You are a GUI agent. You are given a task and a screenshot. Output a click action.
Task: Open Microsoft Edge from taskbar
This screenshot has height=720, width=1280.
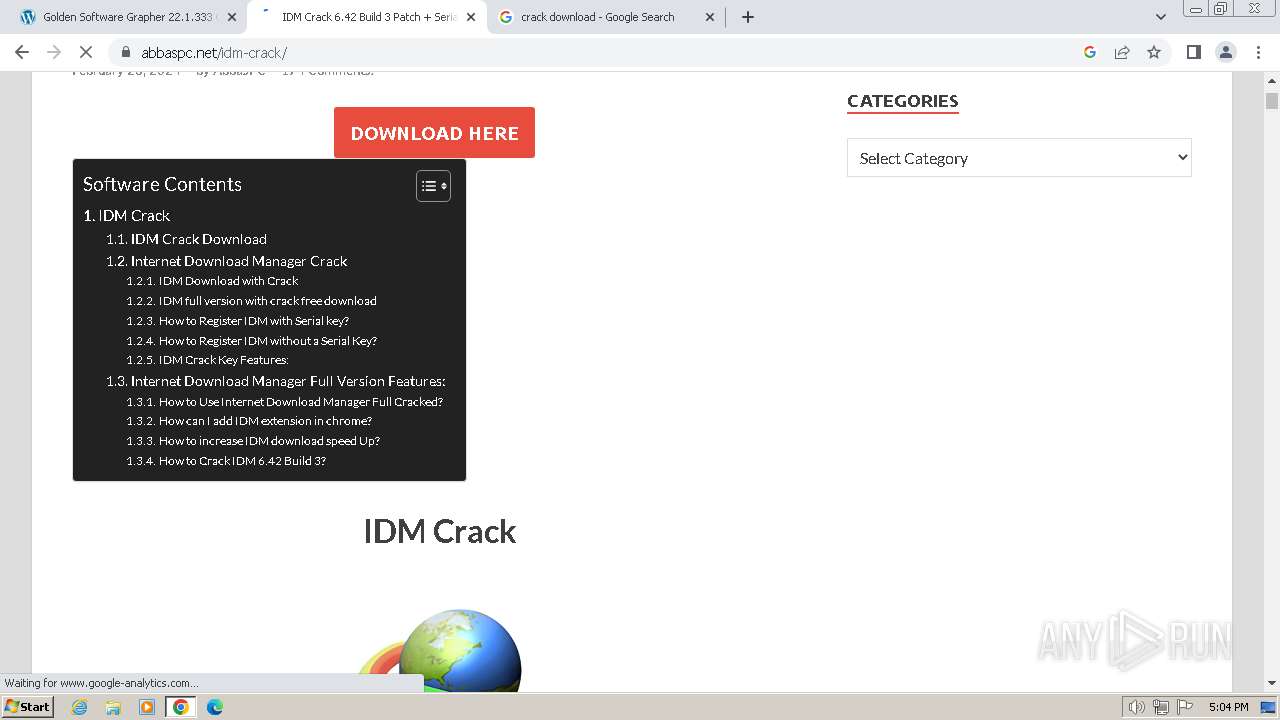(x=215, y=707)
